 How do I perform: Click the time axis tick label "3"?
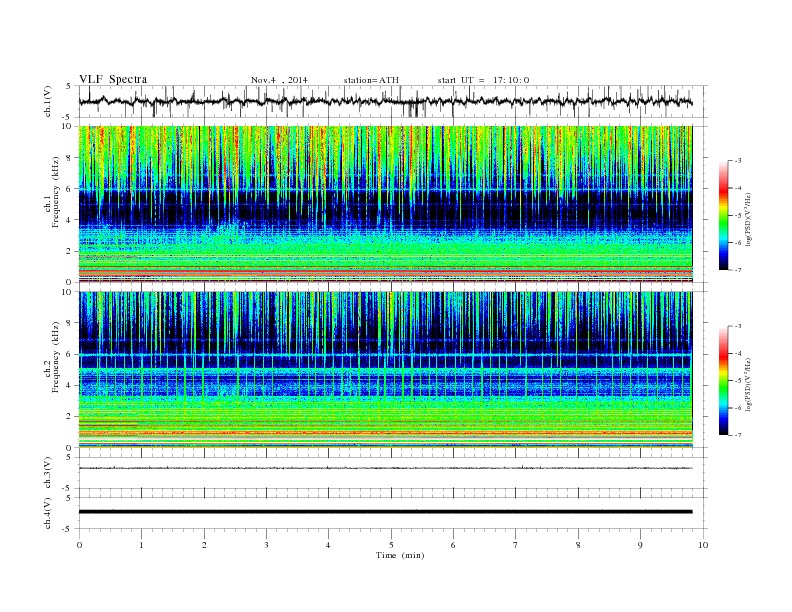point(266,545)
